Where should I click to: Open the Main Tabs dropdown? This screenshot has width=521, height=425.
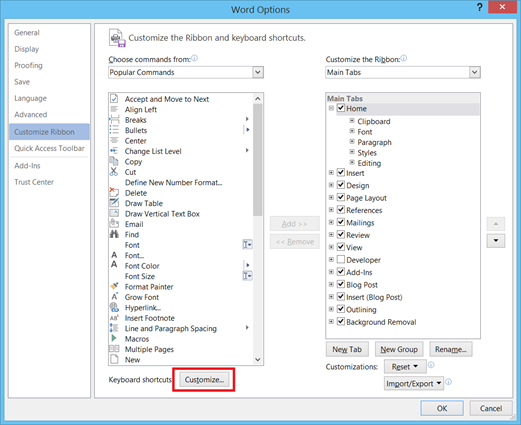(x=475, y=72)
